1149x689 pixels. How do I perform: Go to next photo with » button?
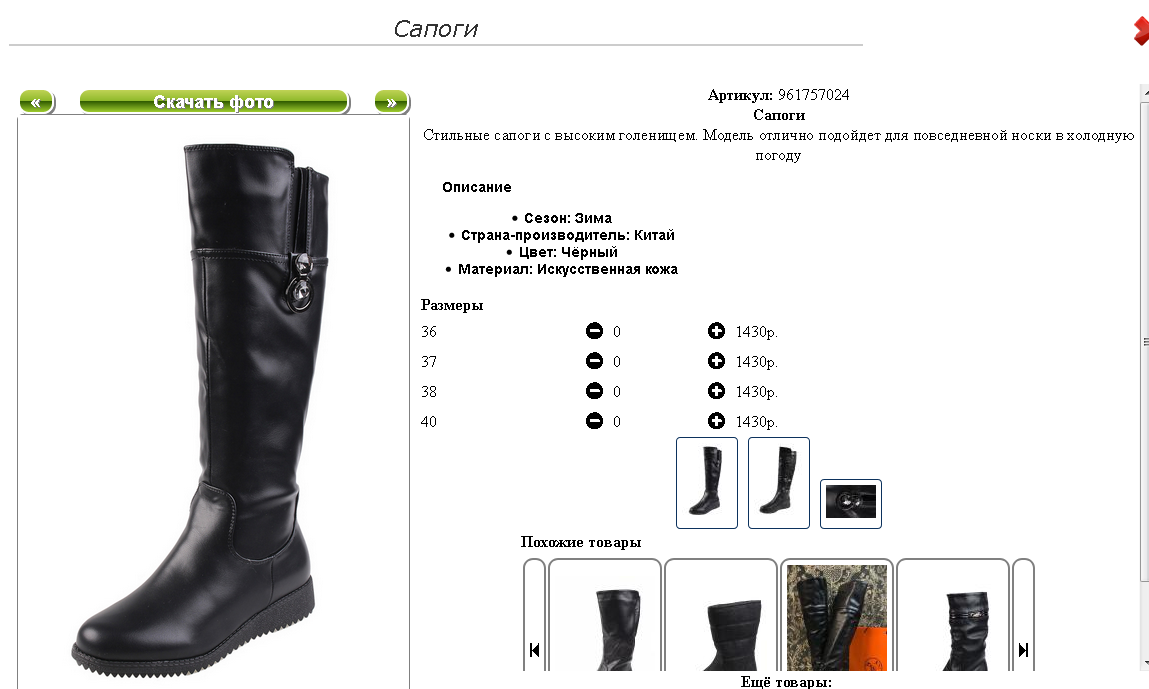coord(391,102)
